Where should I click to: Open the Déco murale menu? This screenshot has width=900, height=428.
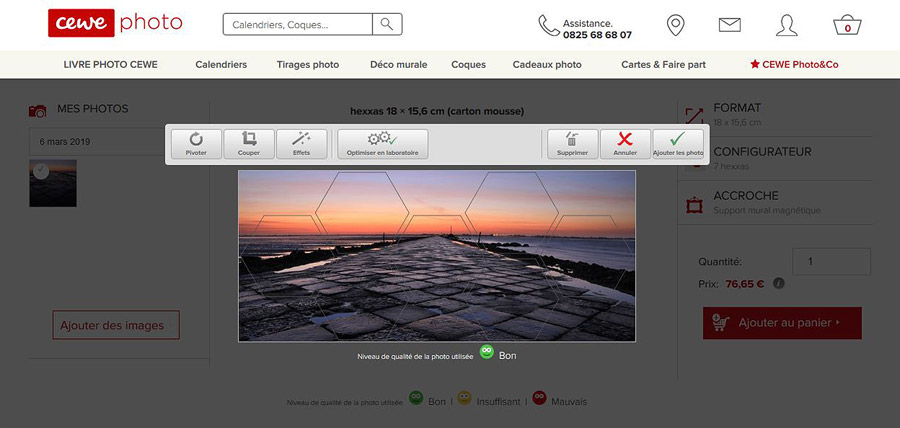pyautogui.click(x=398, y=65)
